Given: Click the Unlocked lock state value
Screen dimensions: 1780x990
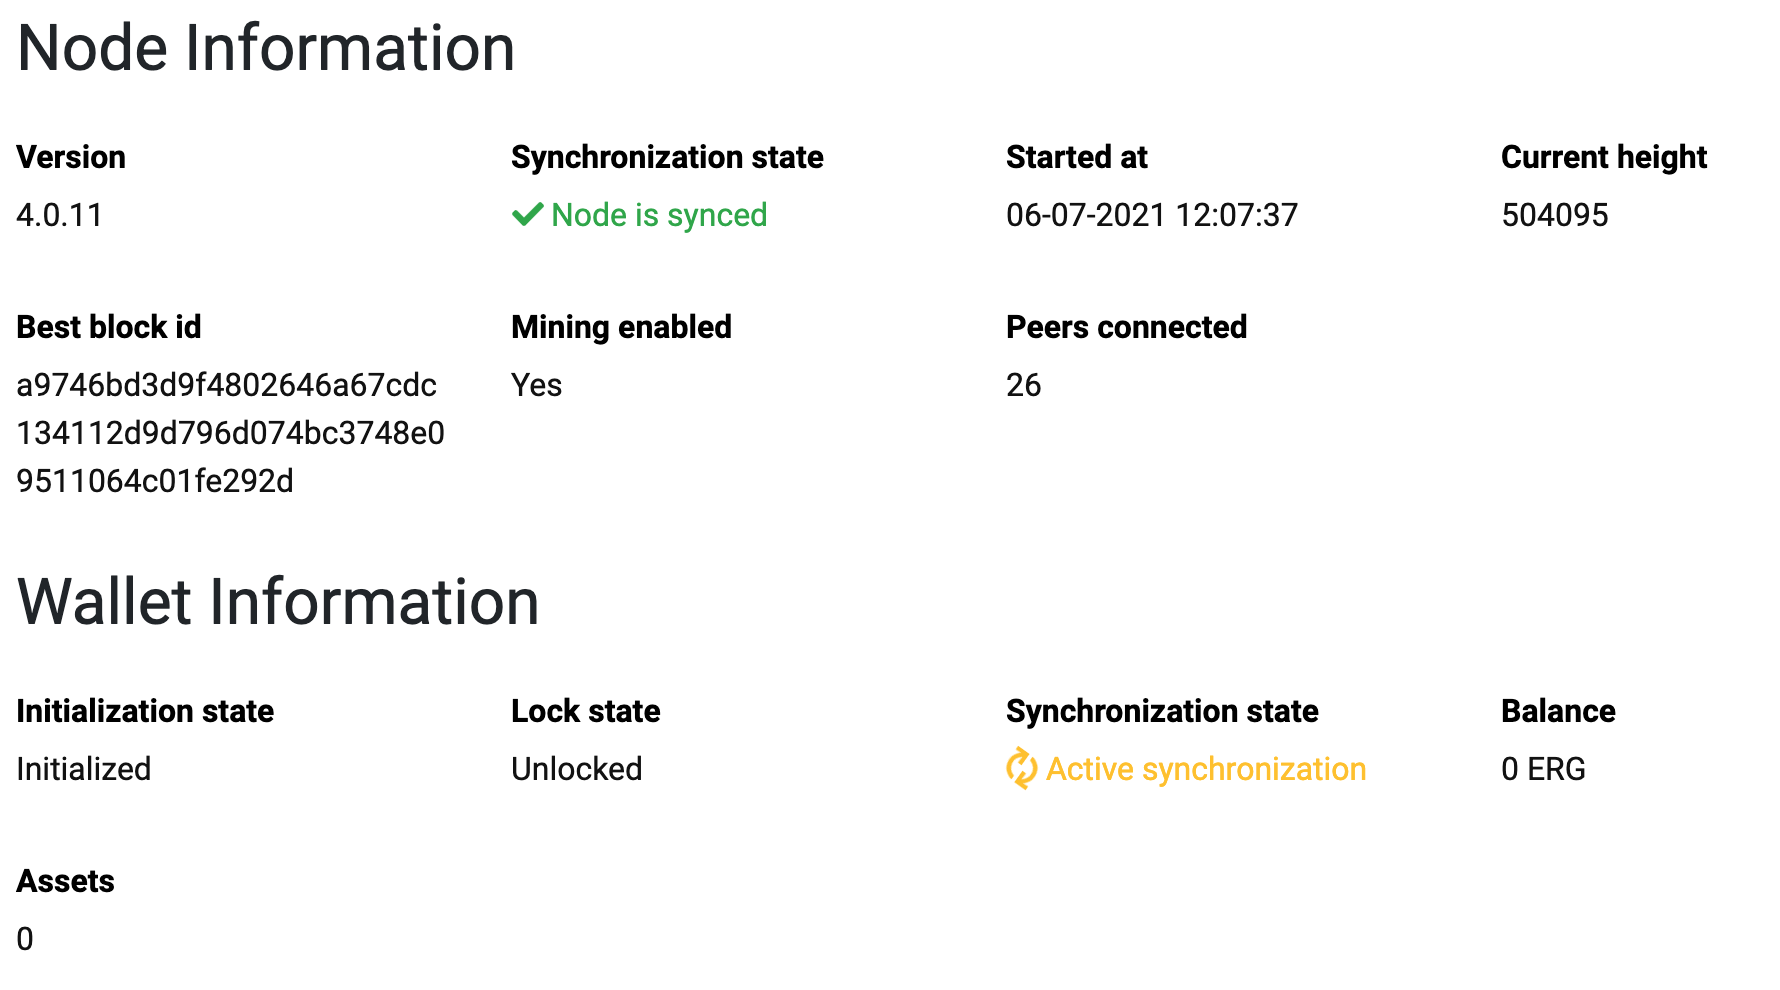Looking at the screenshot, I should (x=577, y=769).
